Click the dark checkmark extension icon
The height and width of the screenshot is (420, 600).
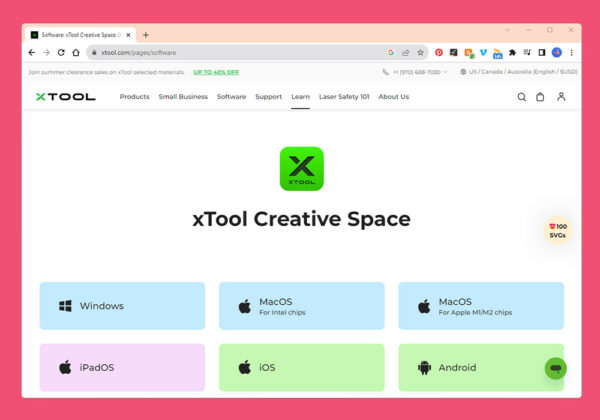pyautogui.click(x=453, y=52)
